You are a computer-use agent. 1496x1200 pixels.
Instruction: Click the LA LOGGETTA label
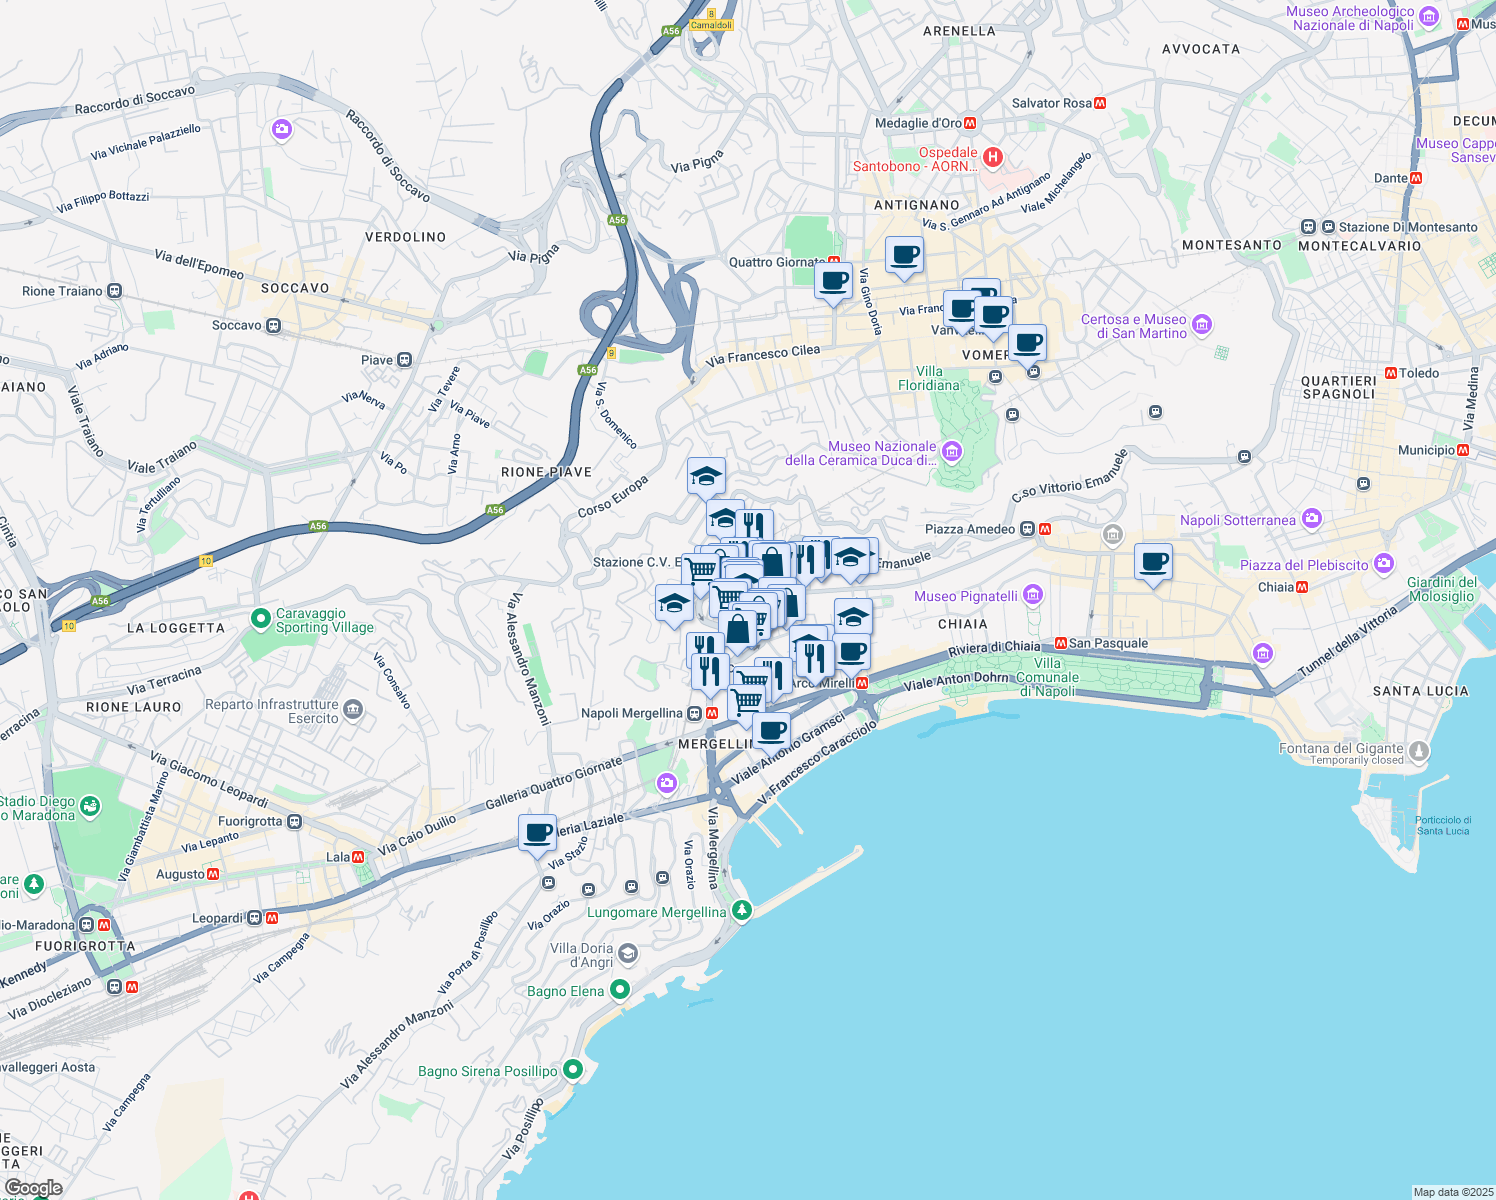pos(176,628)
